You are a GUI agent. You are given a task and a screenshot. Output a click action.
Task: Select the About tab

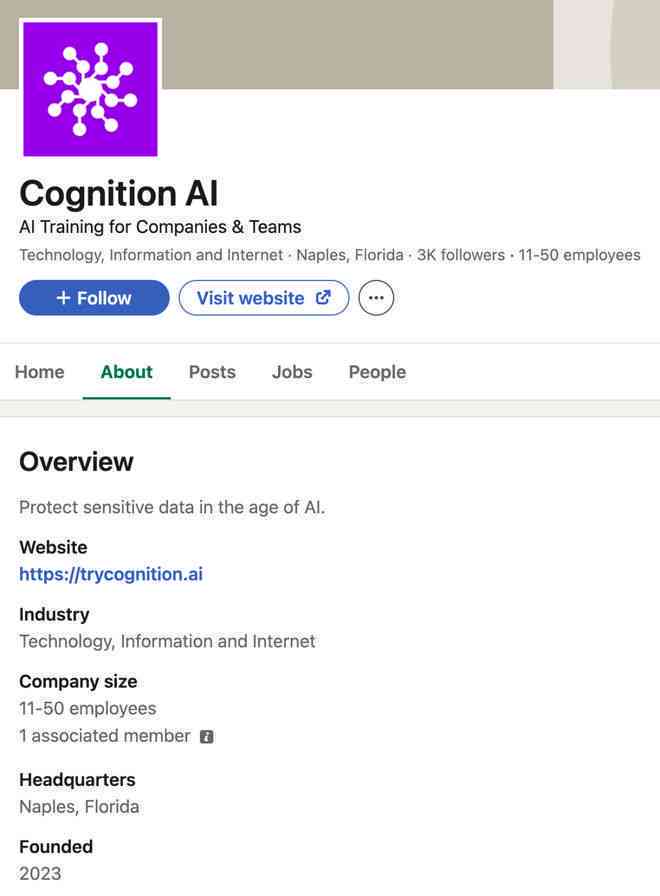(x=126, y=372)
